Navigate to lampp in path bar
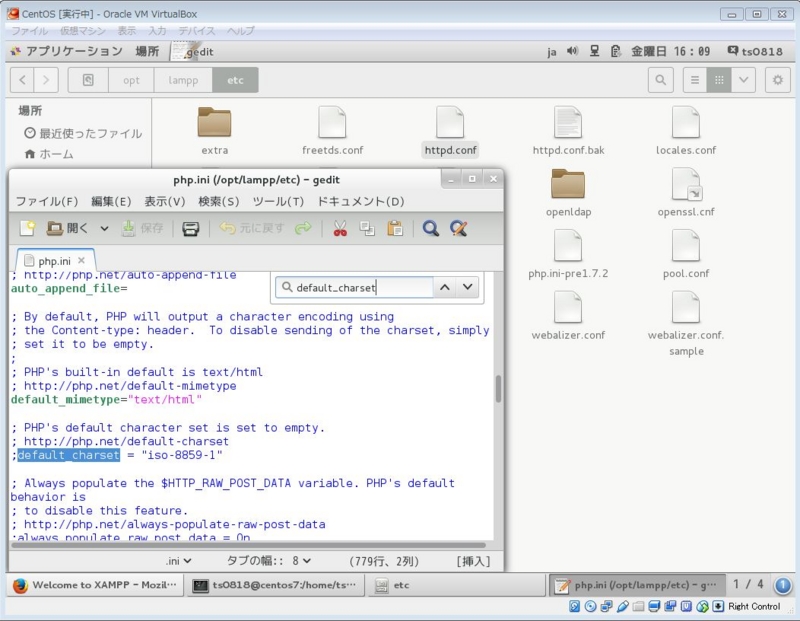 183,80
